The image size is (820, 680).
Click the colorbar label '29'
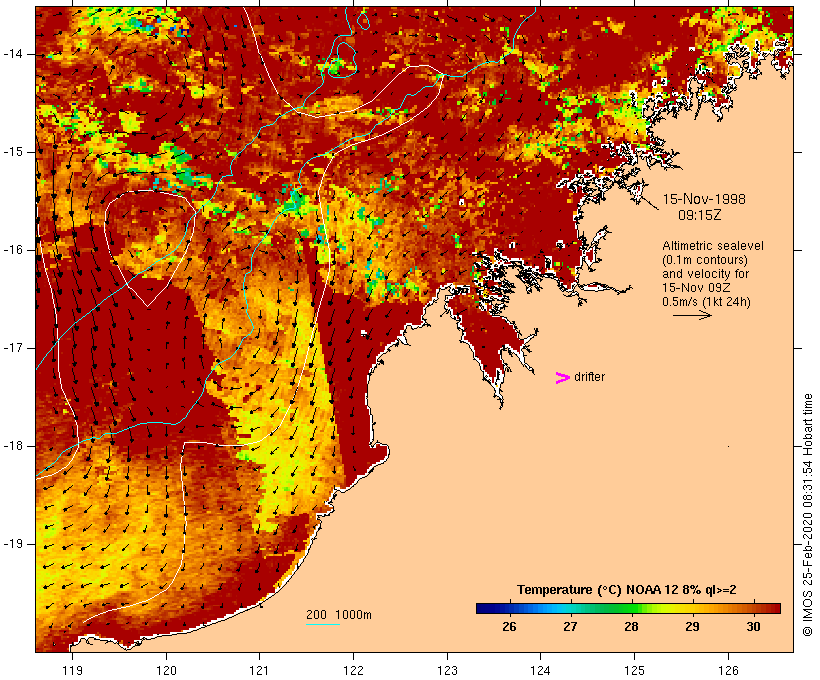point(692,627)
